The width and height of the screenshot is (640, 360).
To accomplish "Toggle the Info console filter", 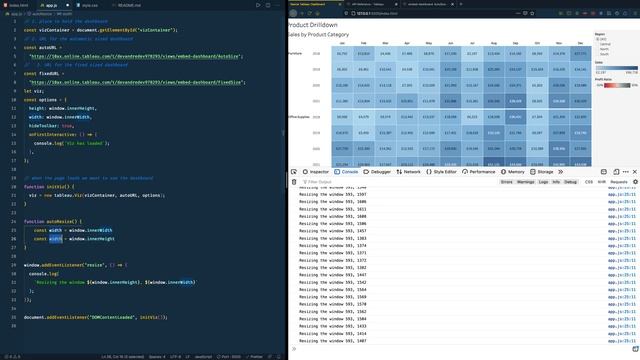I will click(556, 182).
